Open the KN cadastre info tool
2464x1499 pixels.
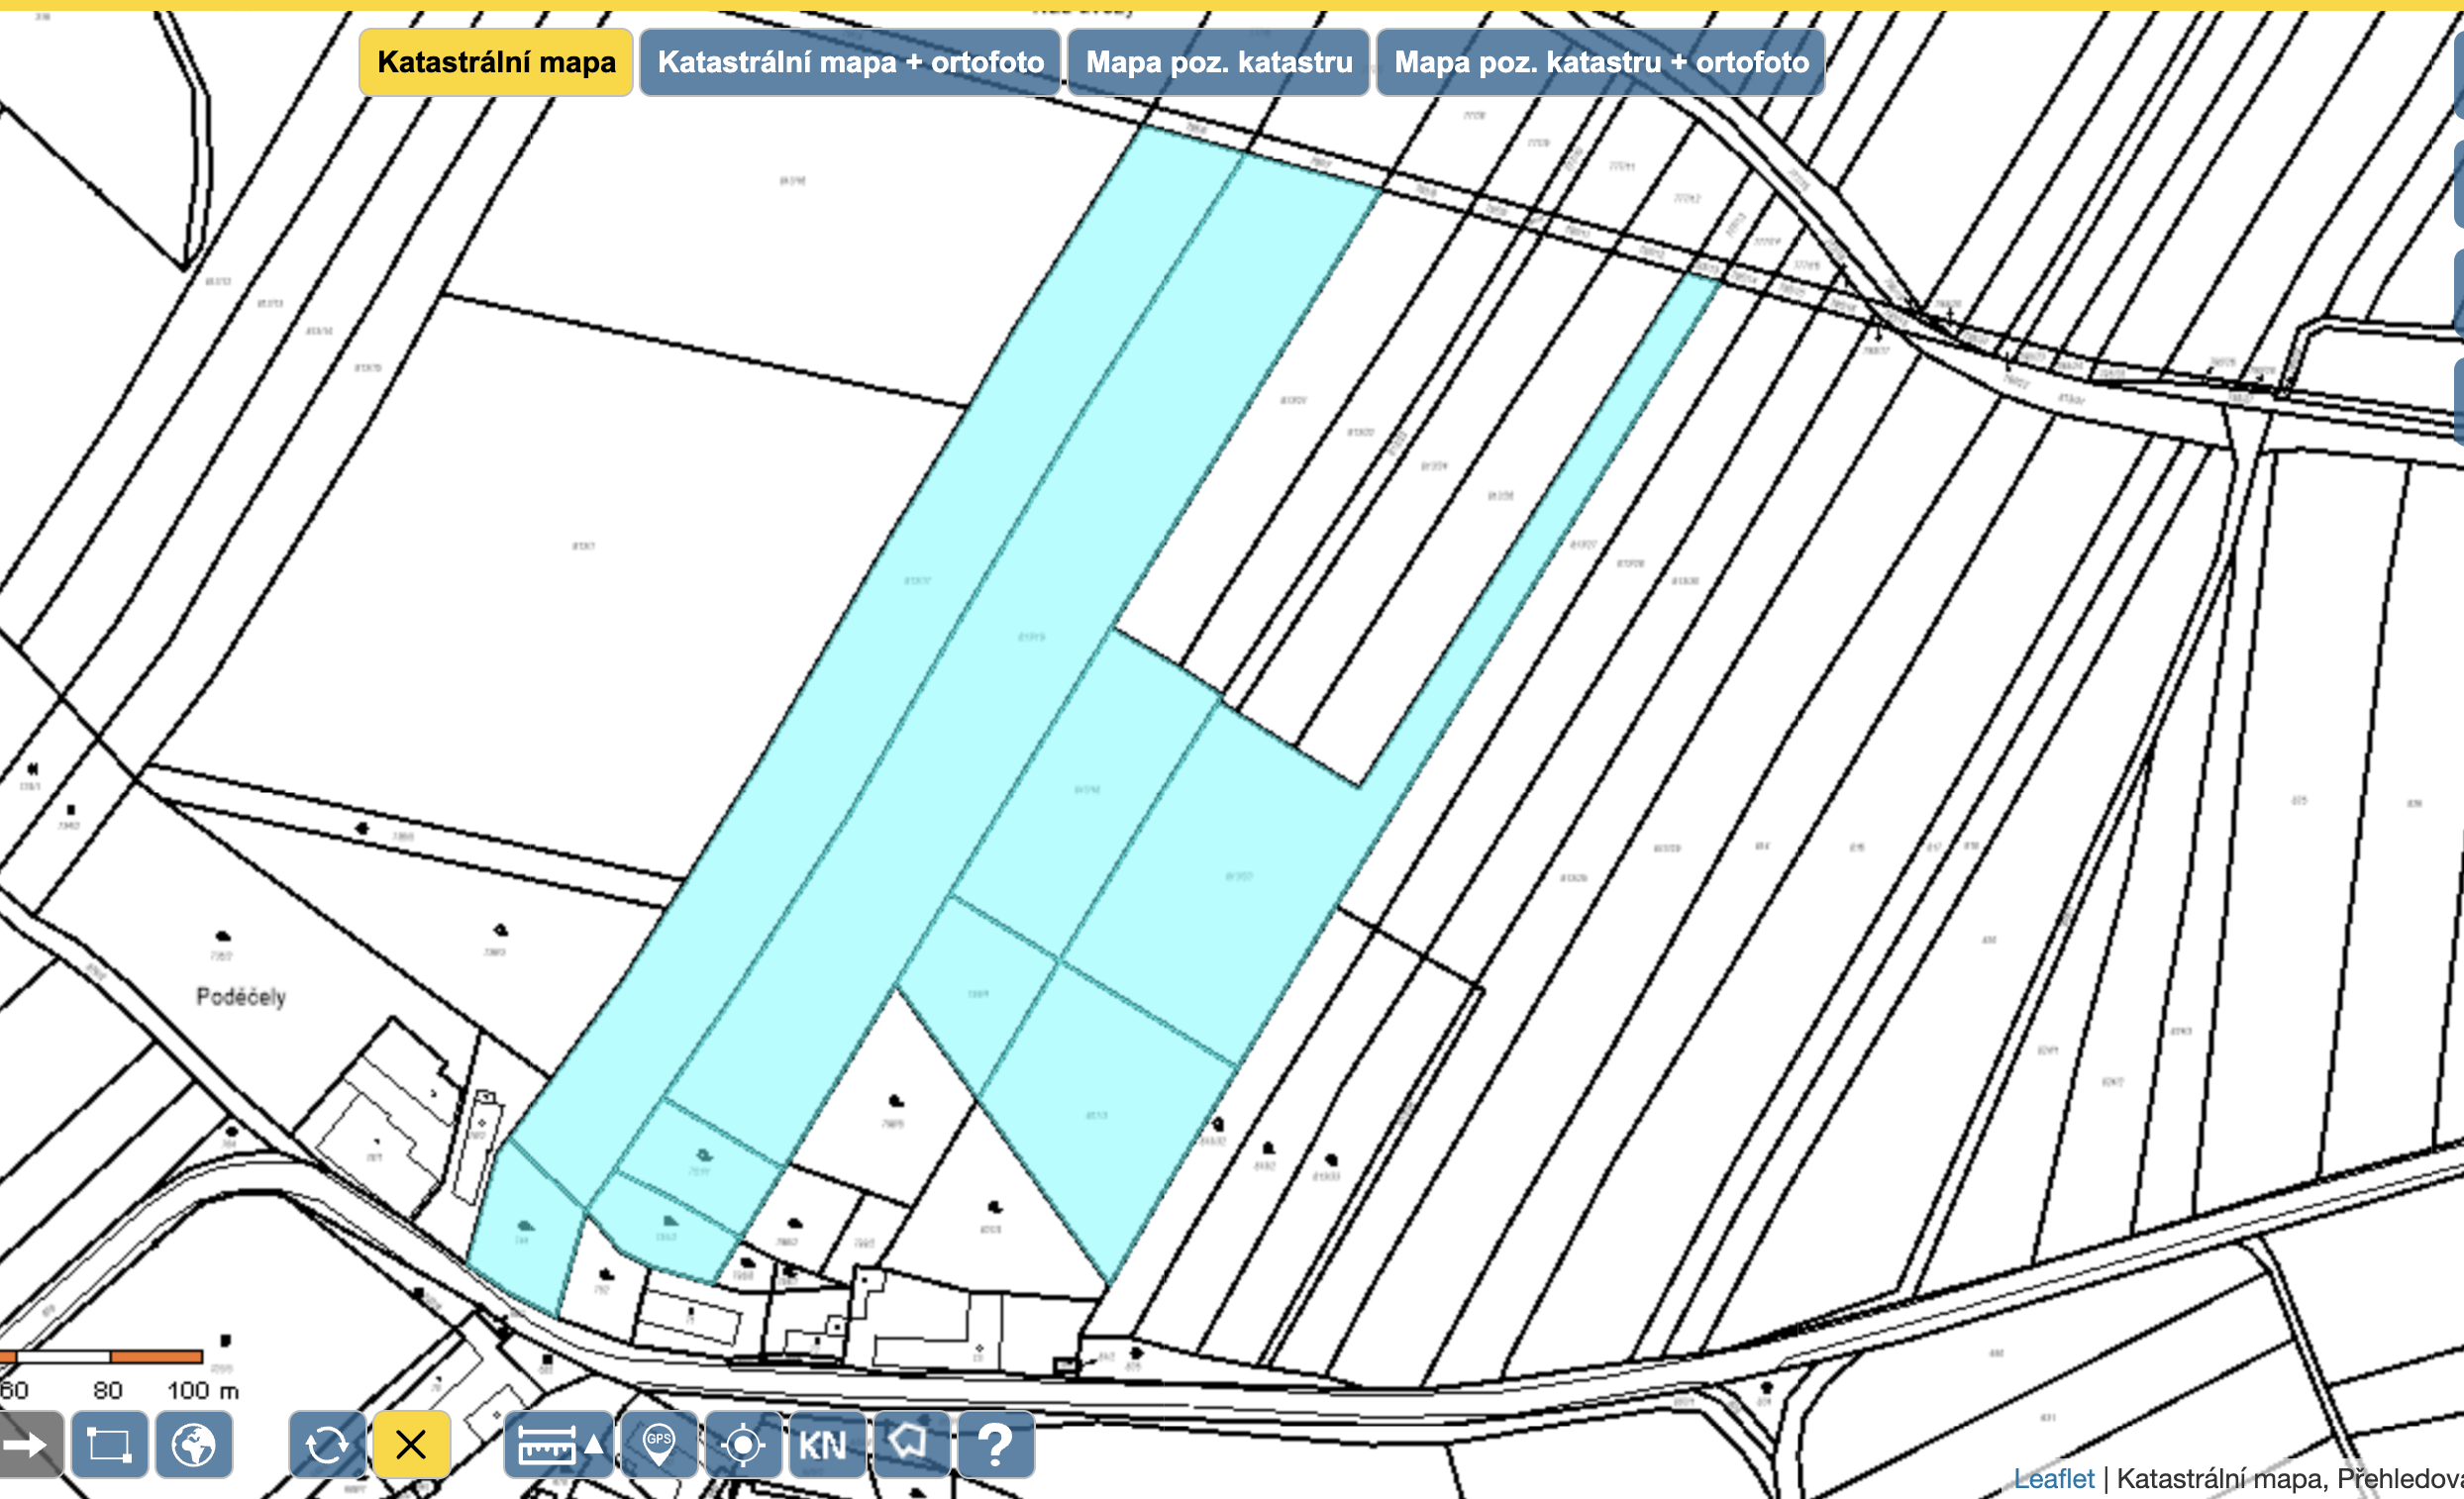(x=827, y=1445)
